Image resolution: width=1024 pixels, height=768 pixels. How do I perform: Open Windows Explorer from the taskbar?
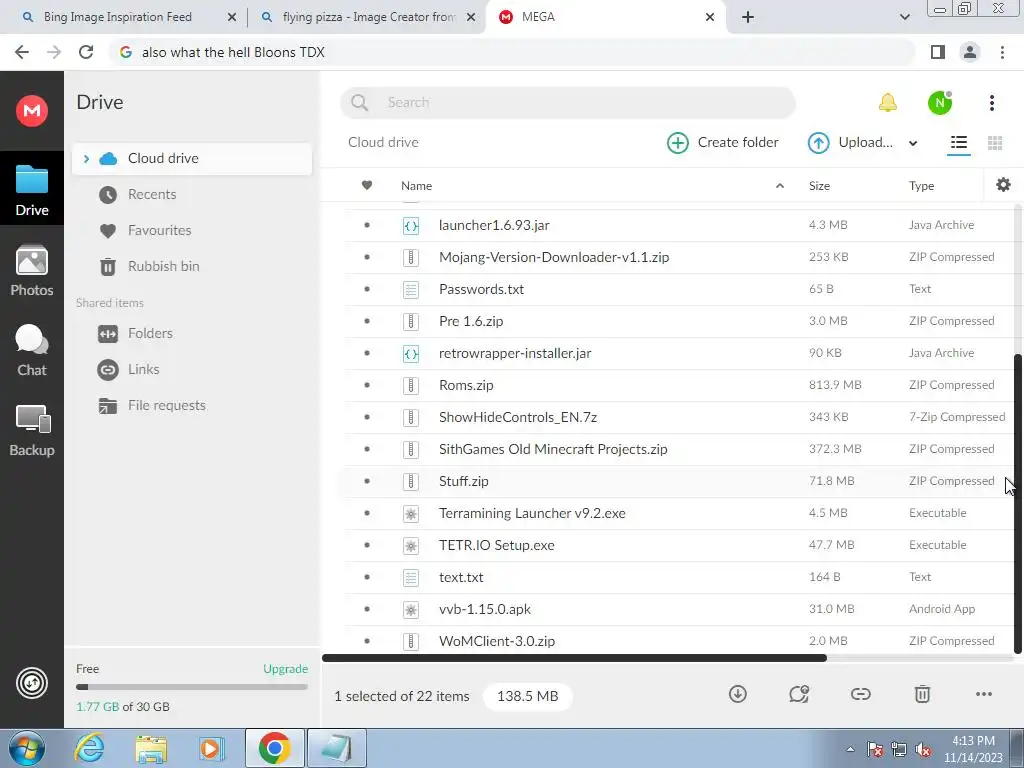point(151,748)
